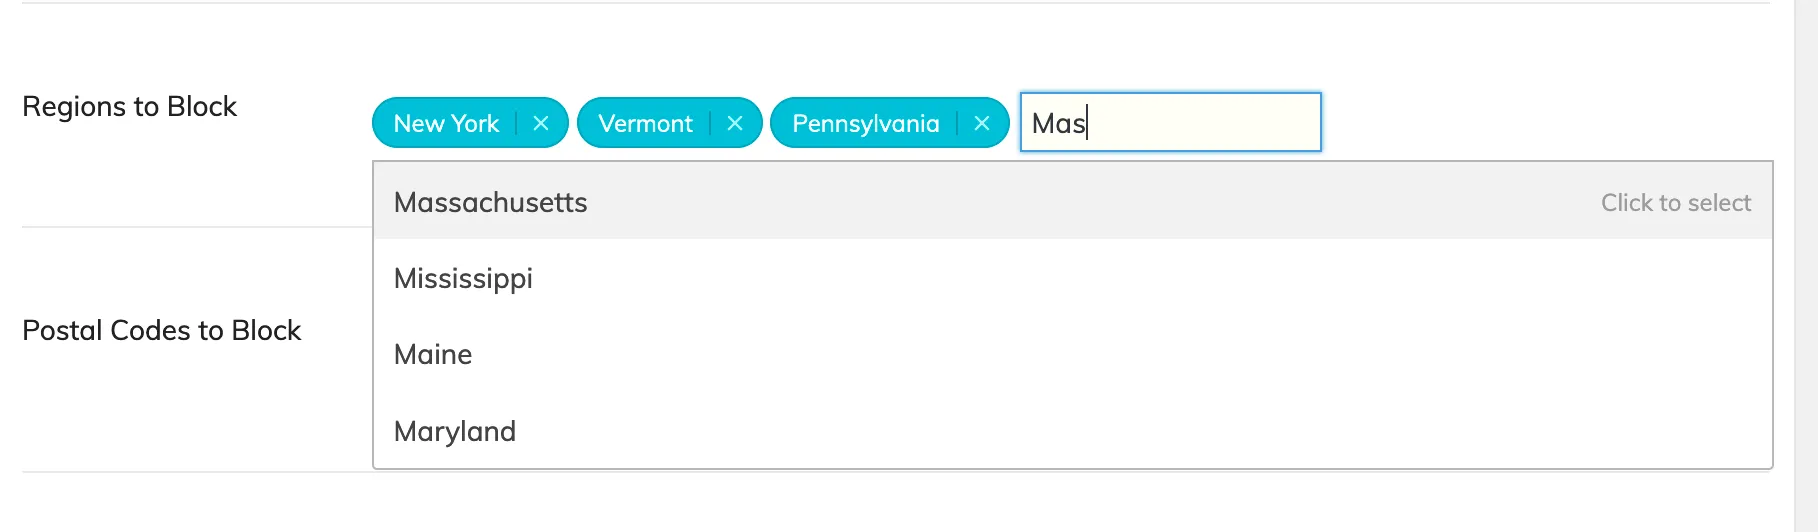Pick Maine from the dropdown options
Screen dimensions: 1818x532
1073,354
